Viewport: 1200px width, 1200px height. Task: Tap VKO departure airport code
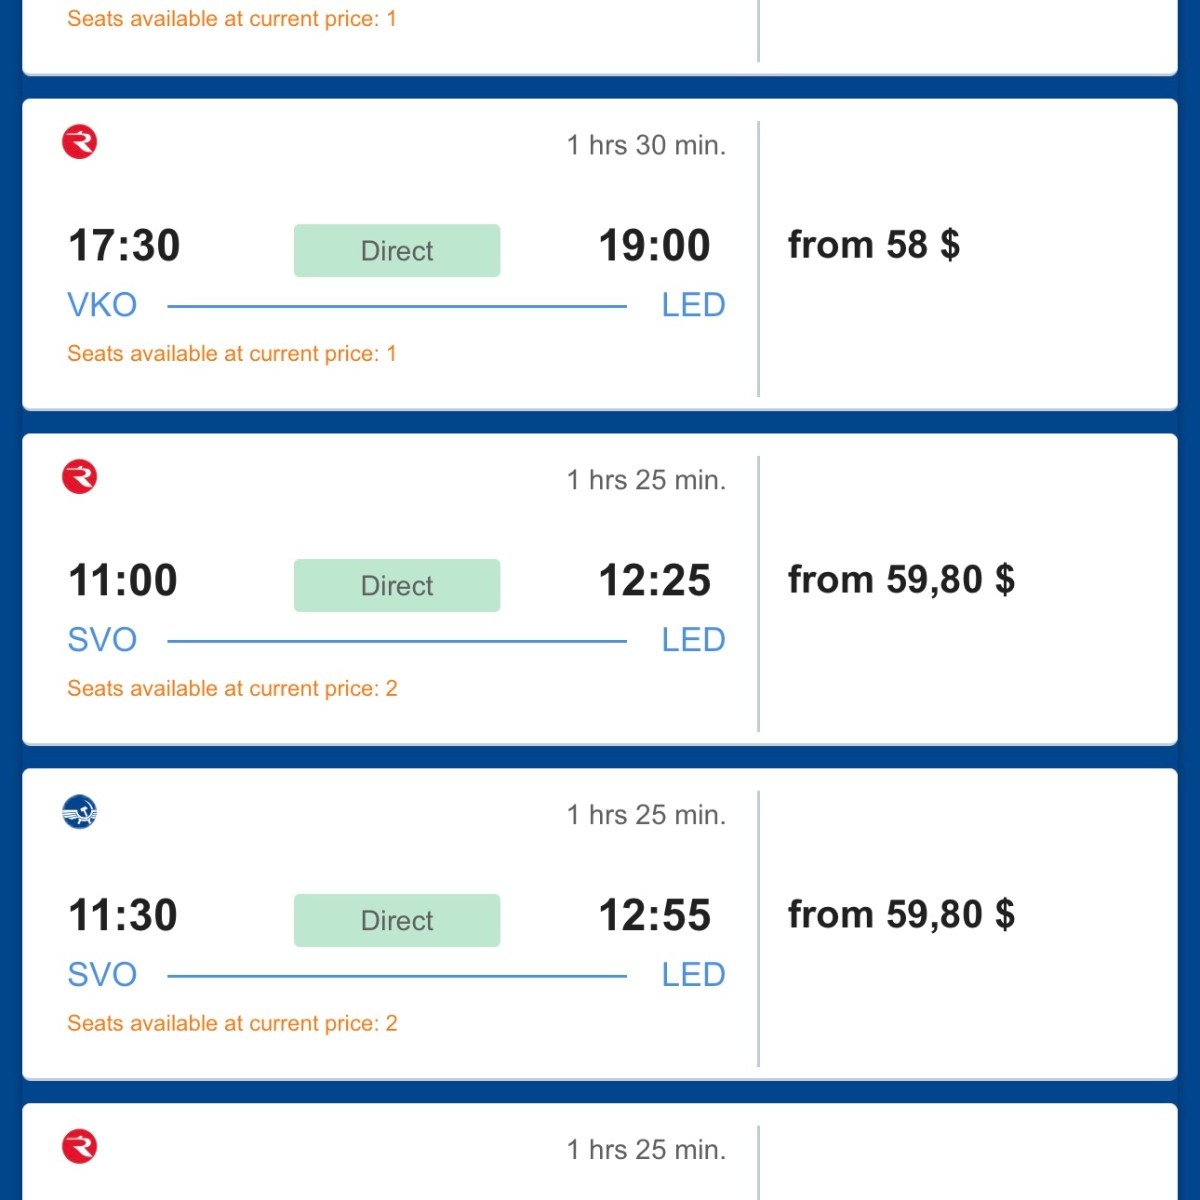[102, 305]
